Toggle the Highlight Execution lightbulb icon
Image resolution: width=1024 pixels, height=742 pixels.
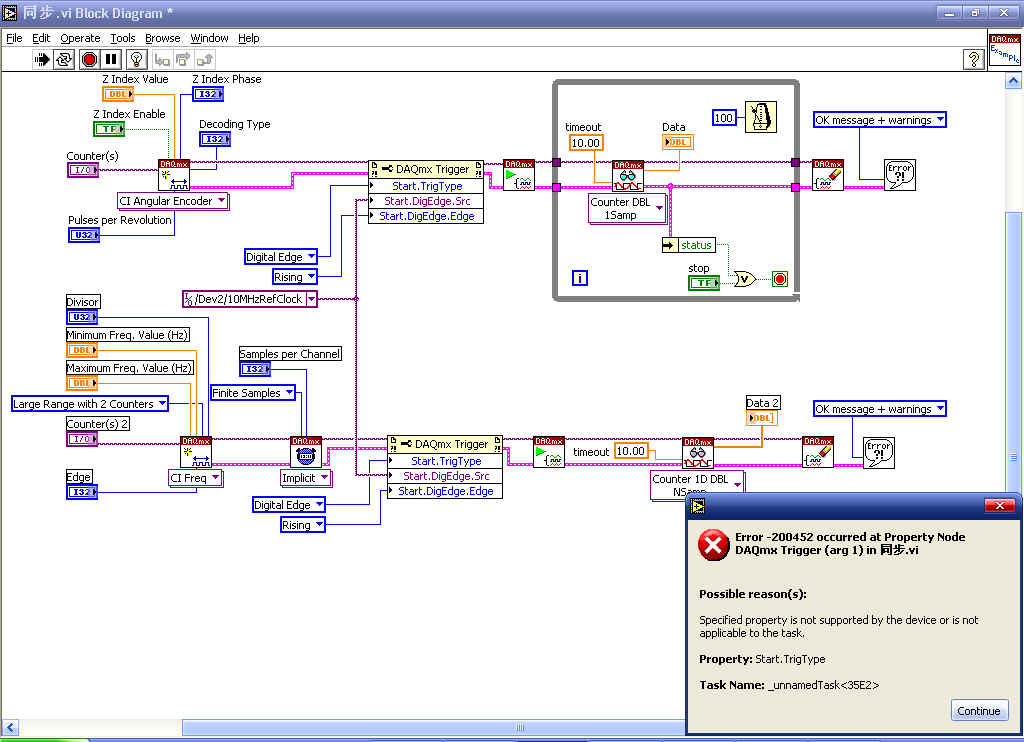point(136,60)
